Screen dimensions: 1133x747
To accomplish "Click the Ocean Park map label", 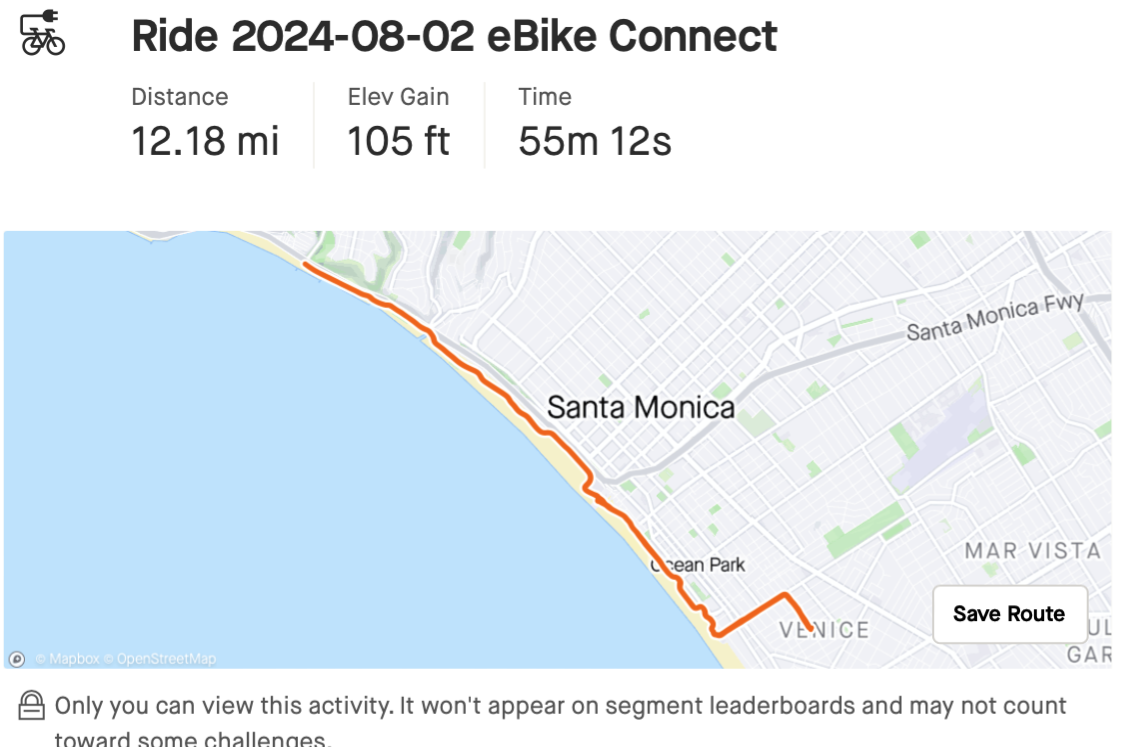I will tap(698, 565).
